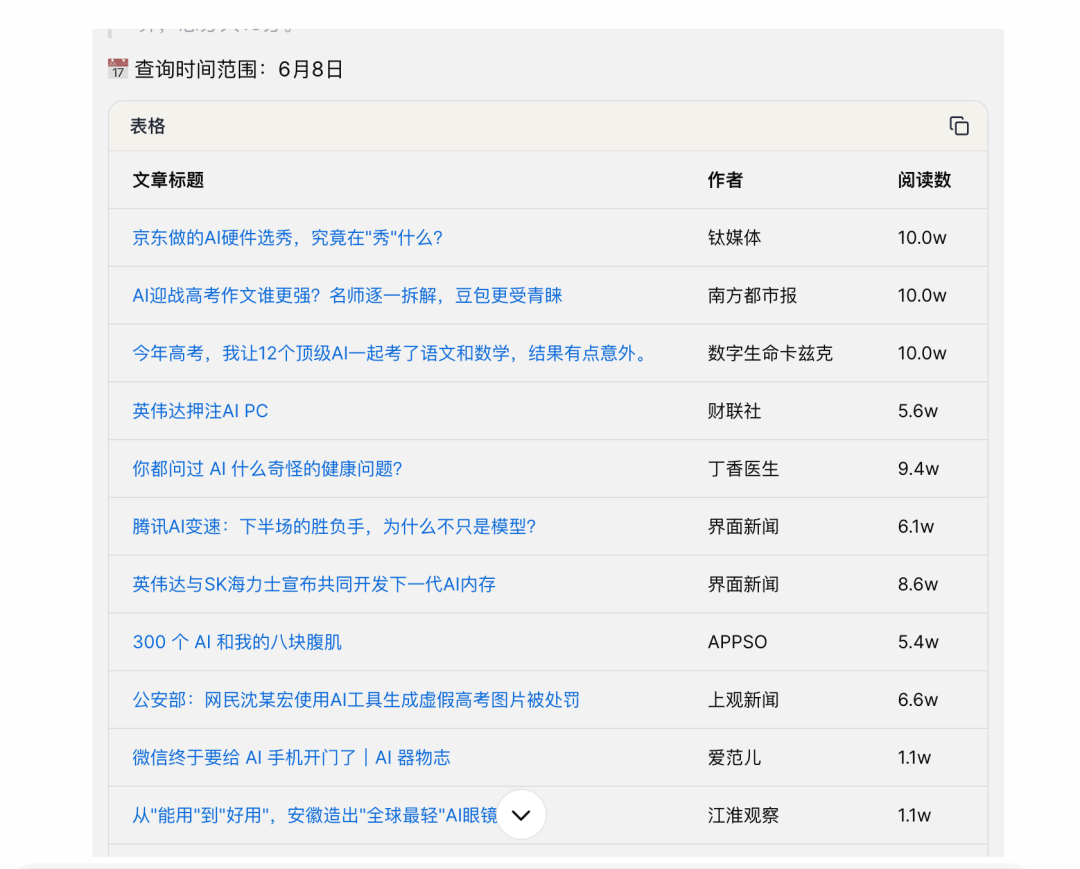Click the 文章标题 column header
Image resolution: width=1080 pixels, height=869 pixels.
168,180
